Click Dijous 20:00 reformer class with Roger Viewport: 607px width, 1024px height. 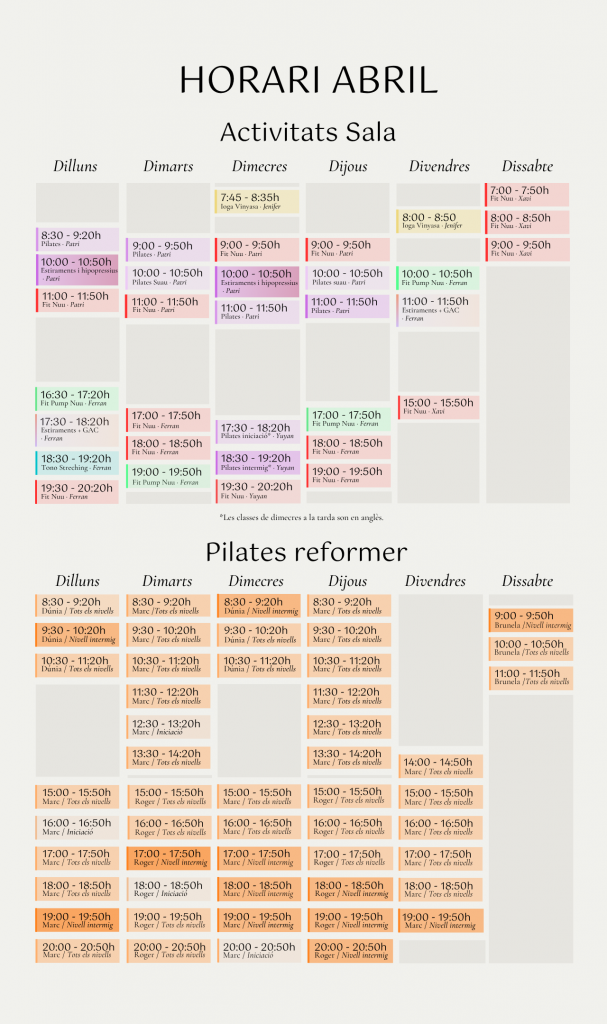click(x=350, y=951)
